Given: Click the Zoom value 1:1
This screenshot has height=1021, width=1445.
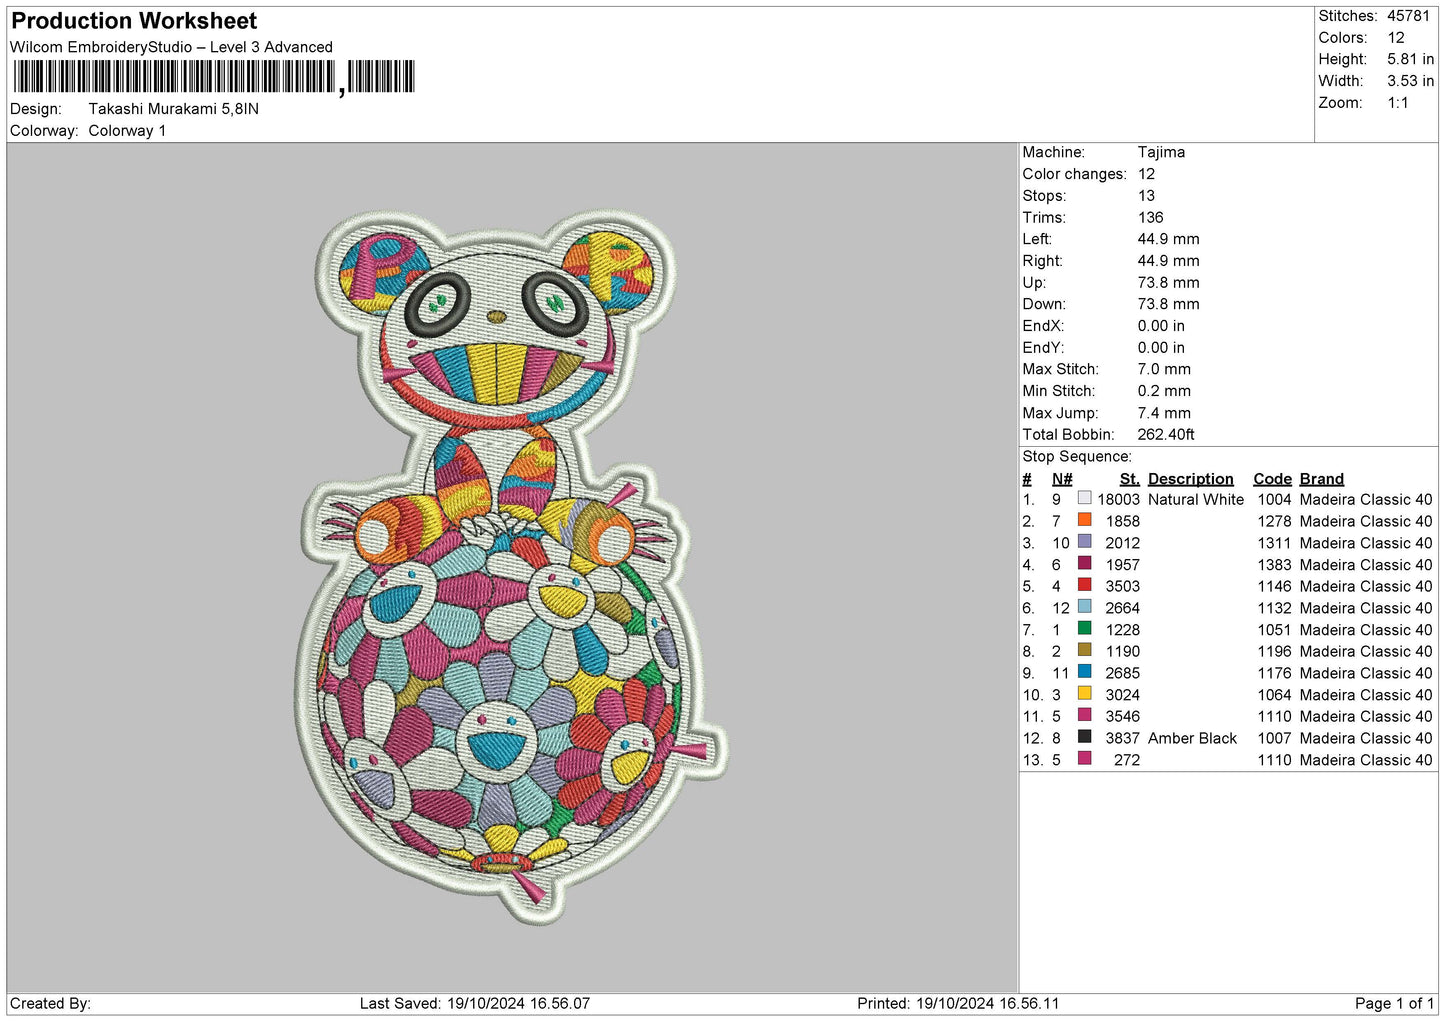Looking at the screenshot, I should pyautogui.click(x=1398, y=103).
